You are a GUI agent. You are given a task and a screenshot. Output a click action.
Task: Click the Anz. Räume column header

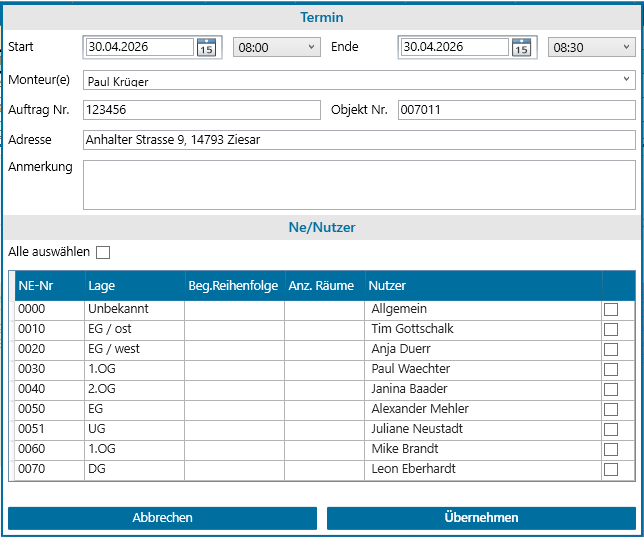[x=325, y=286]
